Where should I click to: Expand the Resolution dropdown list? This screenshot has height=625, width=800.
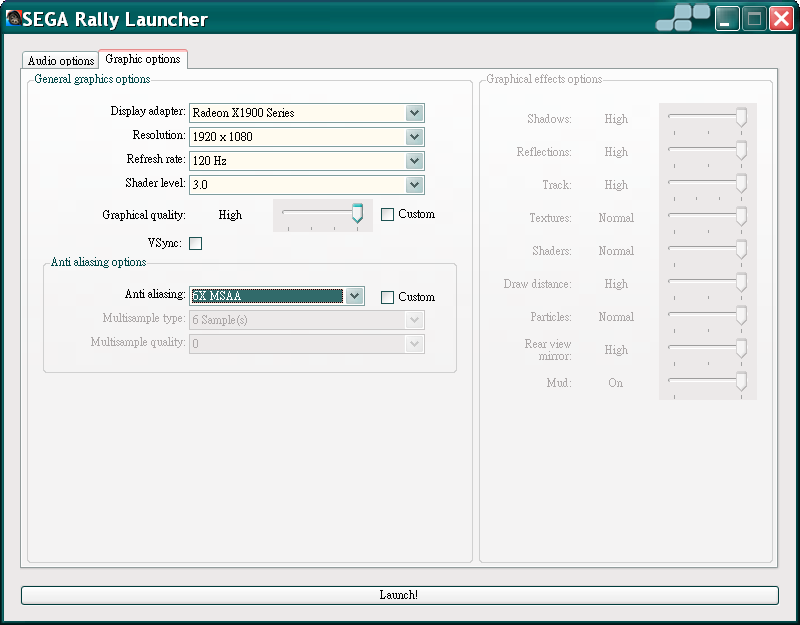coord(414,137)
